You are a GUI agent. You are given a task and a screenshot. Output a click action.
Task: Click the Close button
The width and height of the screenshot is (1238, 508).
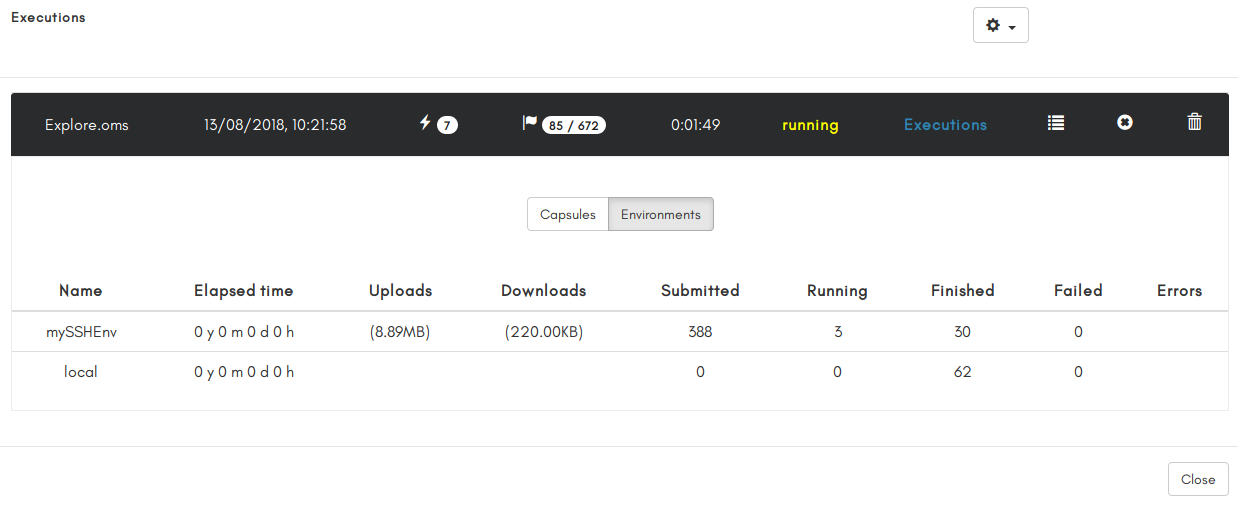[x=1198, y=479]
